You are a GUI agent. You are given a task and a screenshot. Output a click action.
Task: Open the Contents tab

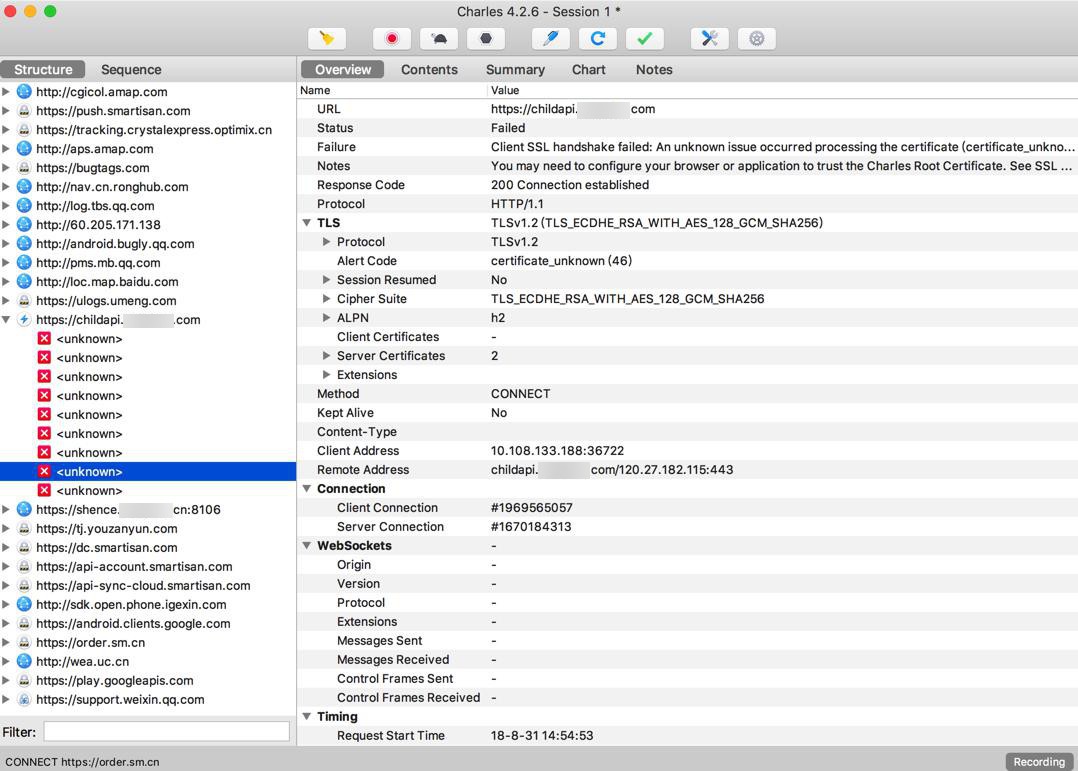(429, 69)
